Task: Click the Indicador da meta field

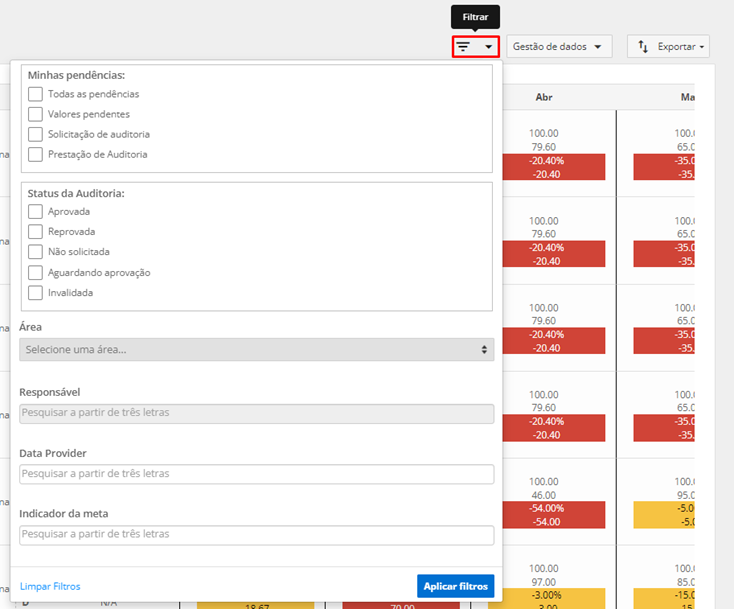Action: 256,534
